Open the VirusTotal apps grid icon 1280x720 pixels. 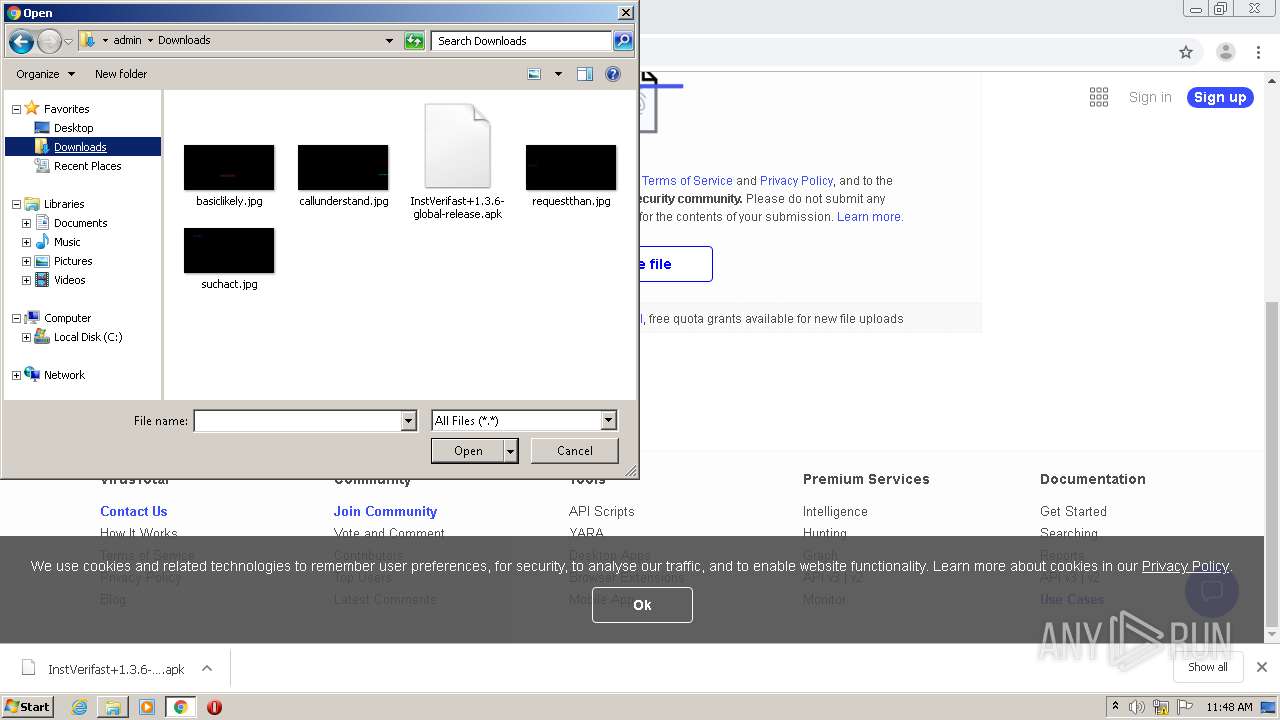click(x=1099, y=97)
